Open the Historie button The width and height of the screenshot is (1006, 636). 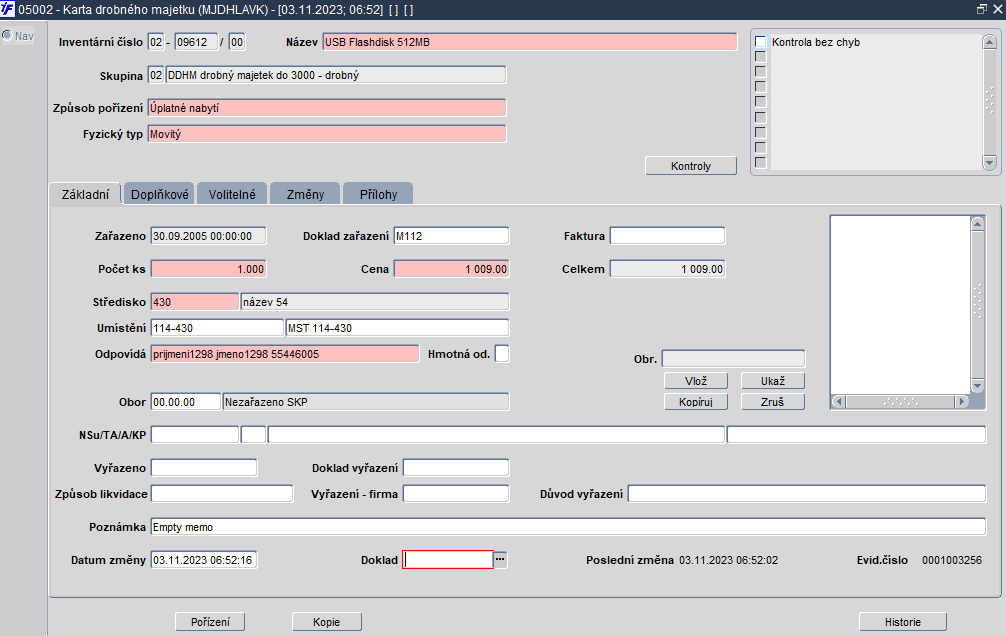pyautogui.click(x=903, y=622)
